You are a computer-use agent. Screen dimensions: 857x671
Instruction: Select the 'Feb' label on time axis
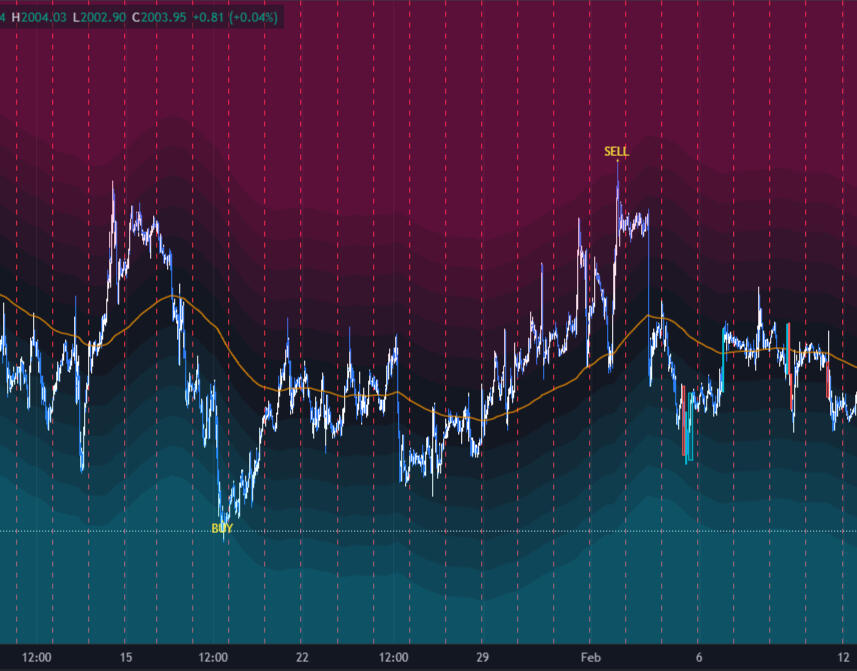[591, 657]
